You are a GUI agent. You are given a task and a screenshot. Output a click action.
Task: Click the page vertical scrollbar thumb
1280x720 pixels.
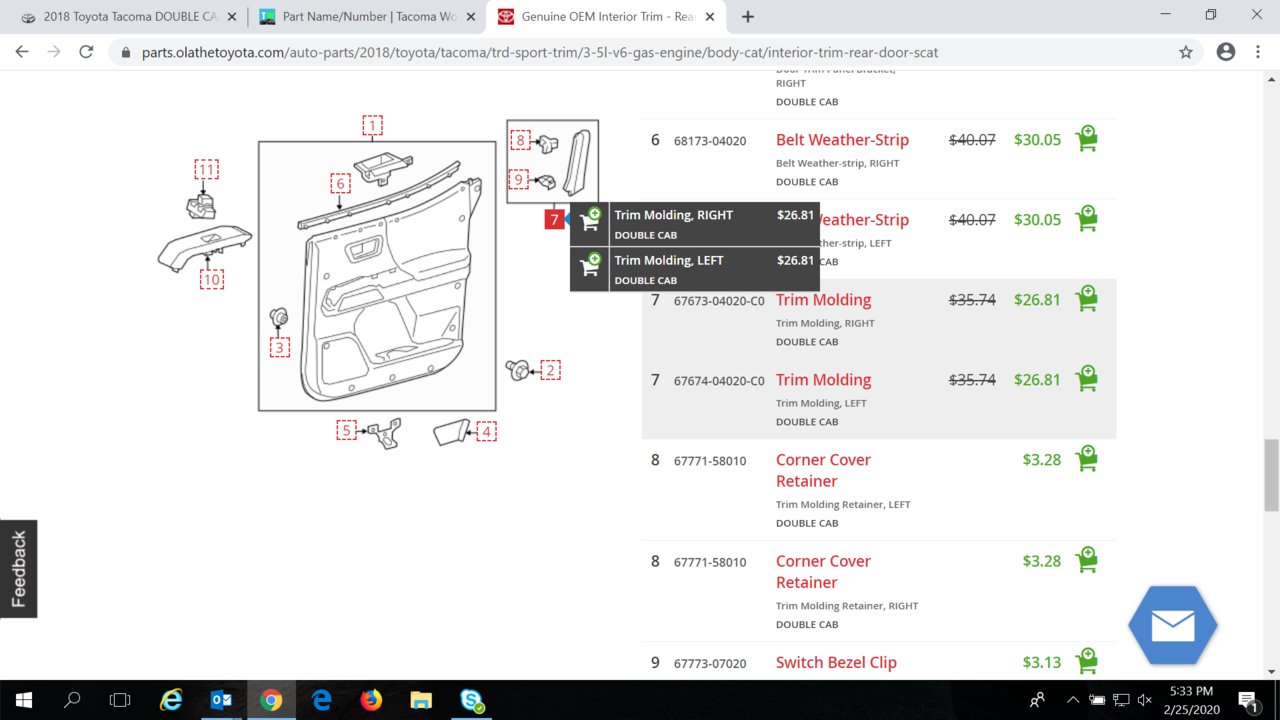[x=1271, y=474]
